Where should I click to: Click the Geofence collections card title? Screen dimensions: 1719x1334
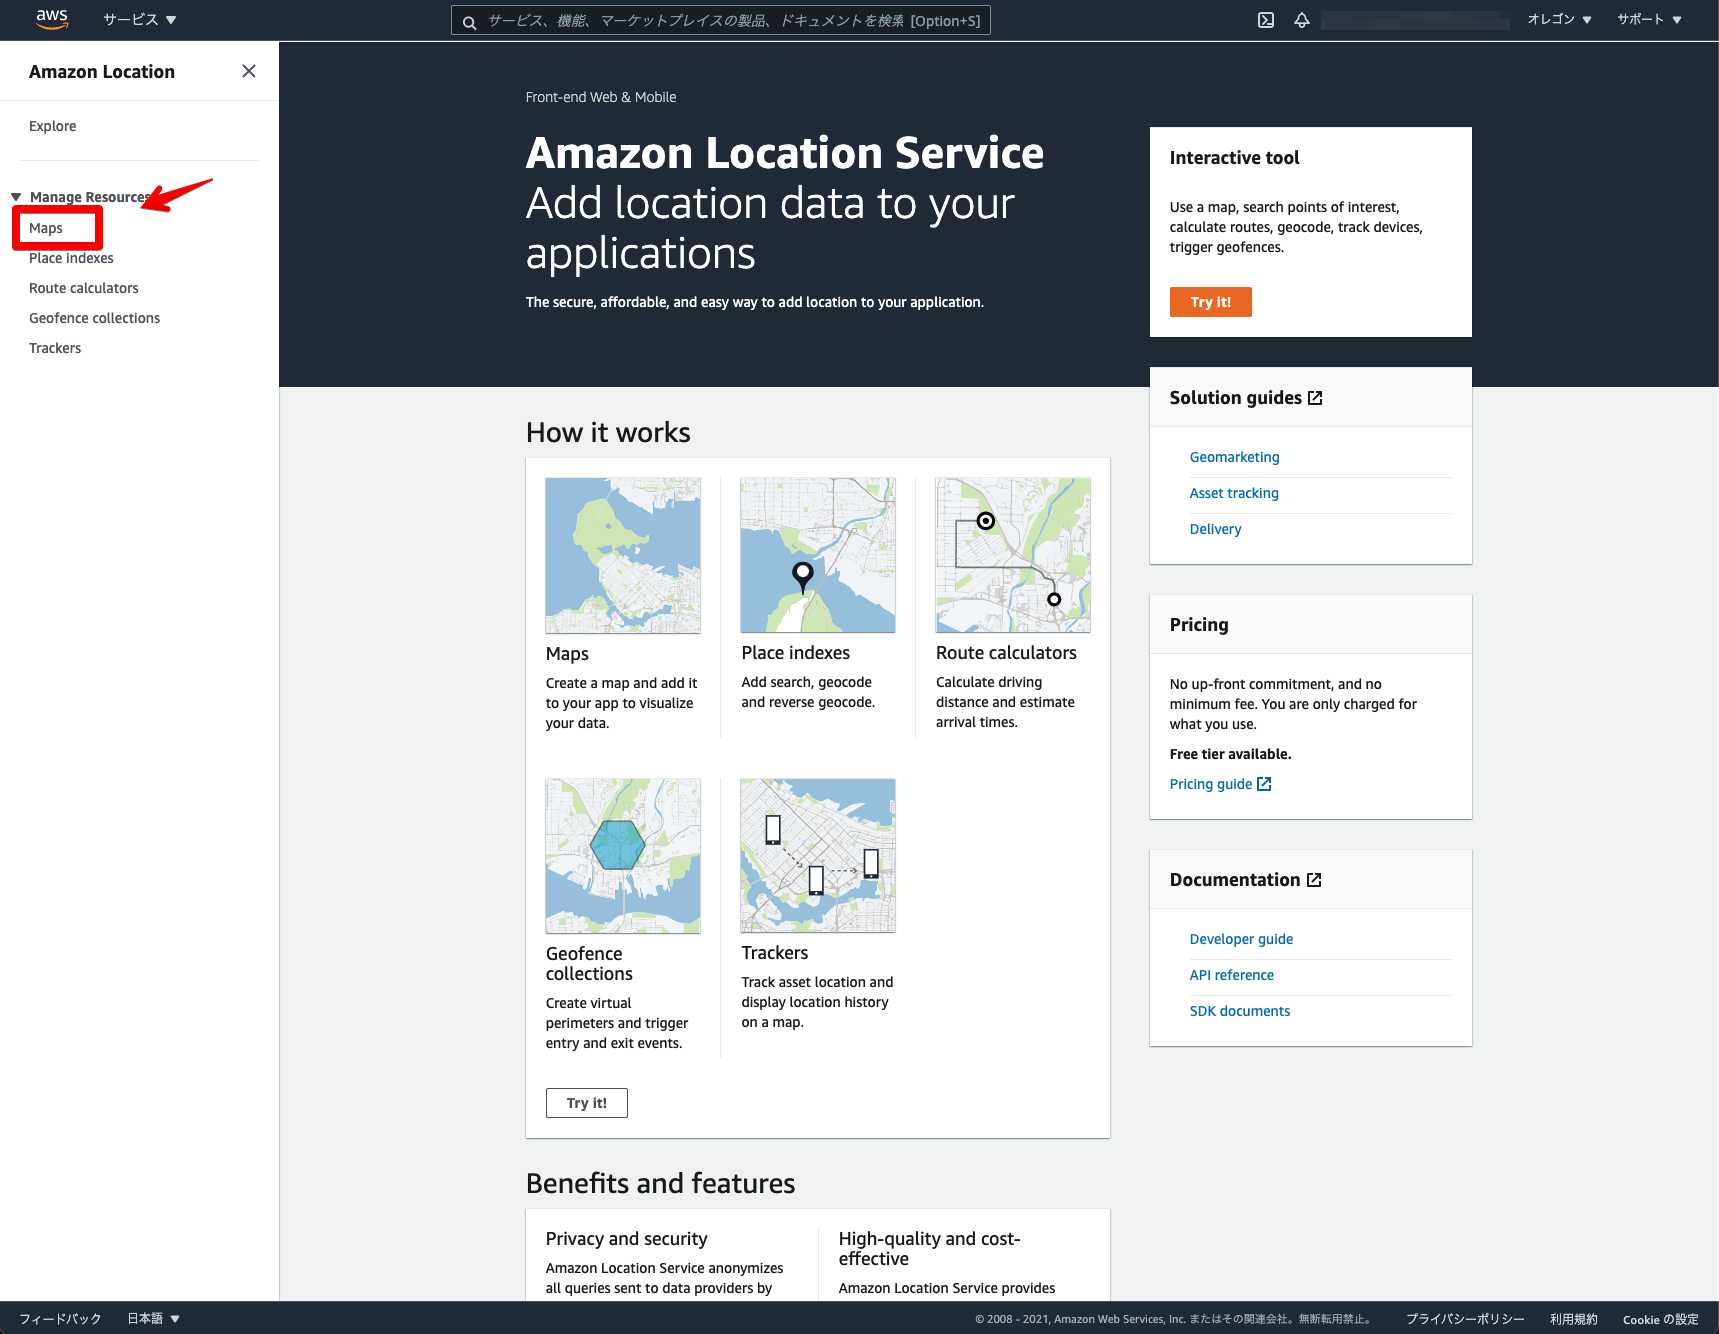click(589, 964)
